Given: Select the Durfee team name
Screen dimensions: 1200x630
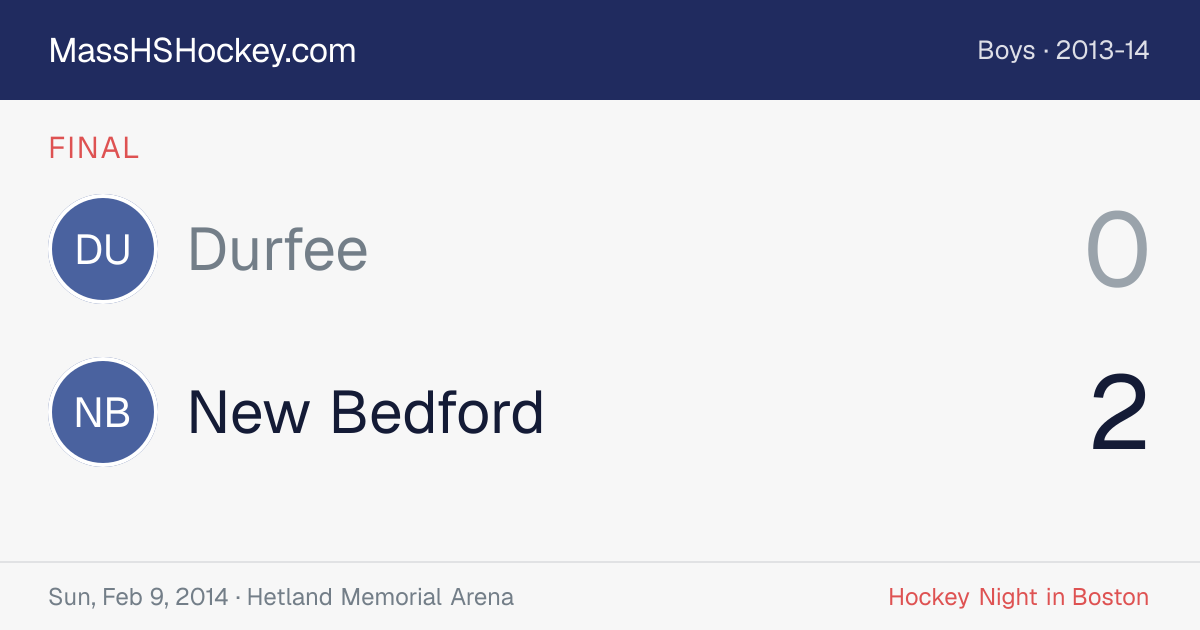Looking at the screenshot, I should point(278,249).
